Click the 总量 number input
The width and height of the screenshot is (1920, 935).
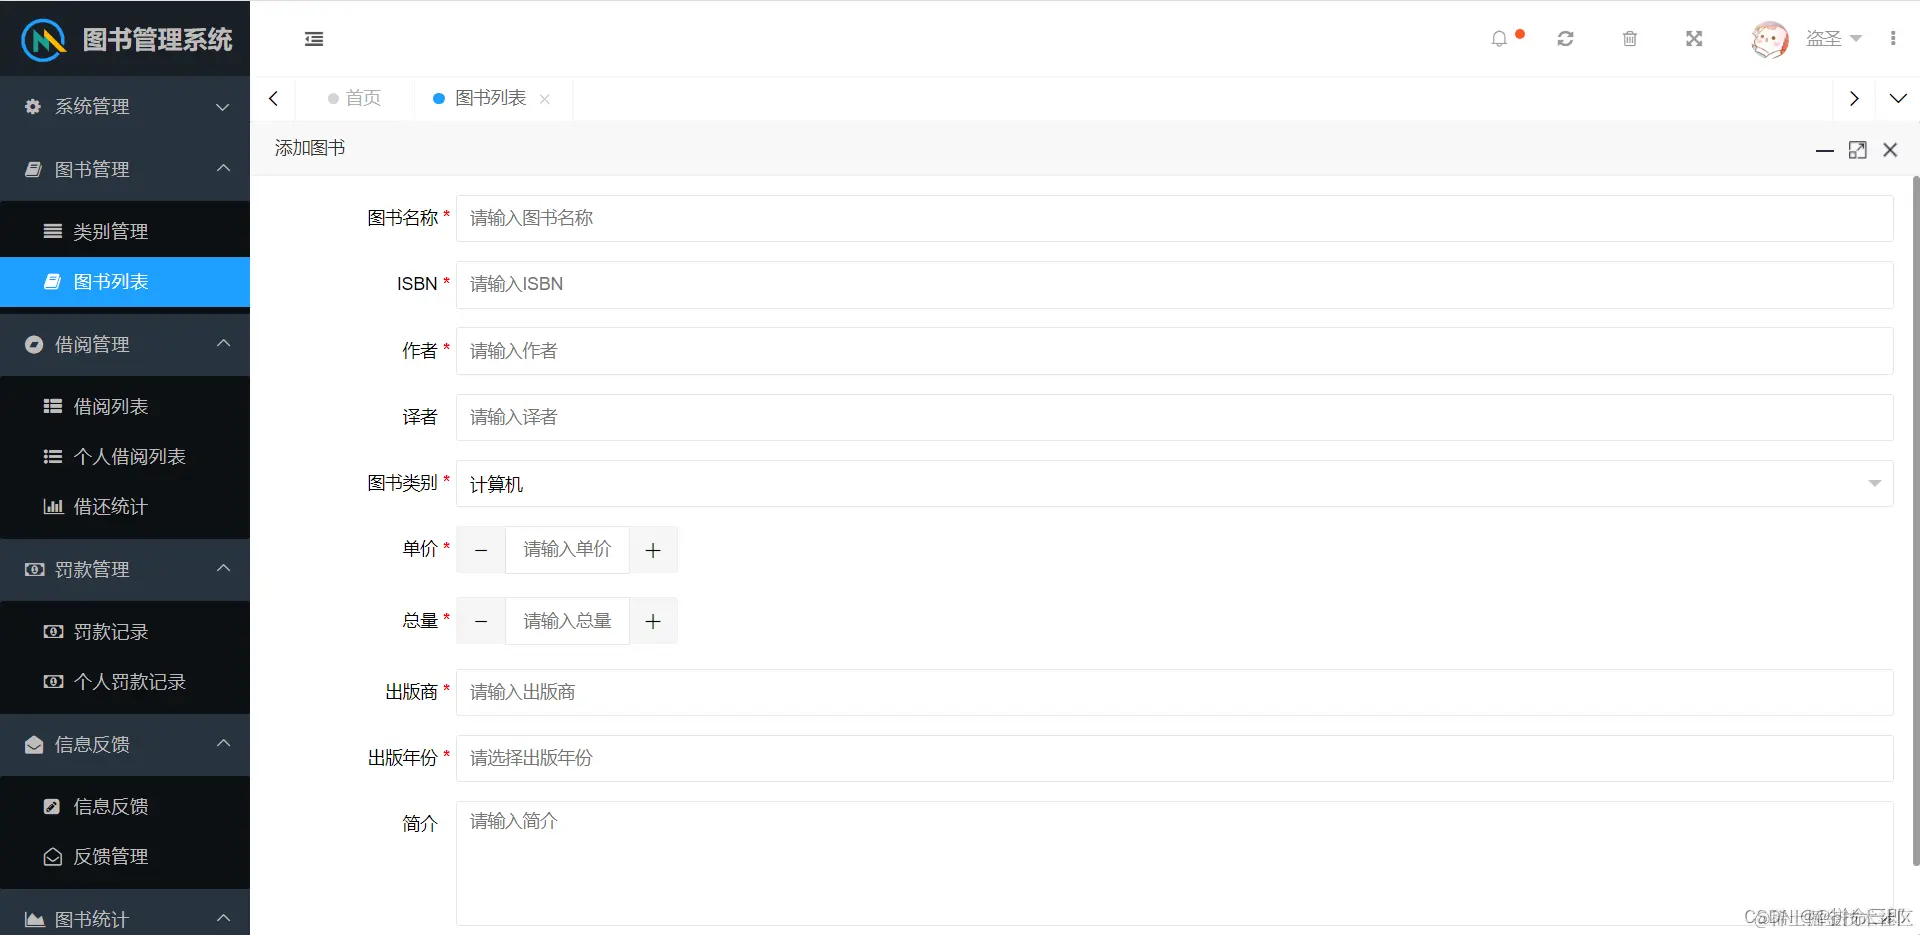567,621
